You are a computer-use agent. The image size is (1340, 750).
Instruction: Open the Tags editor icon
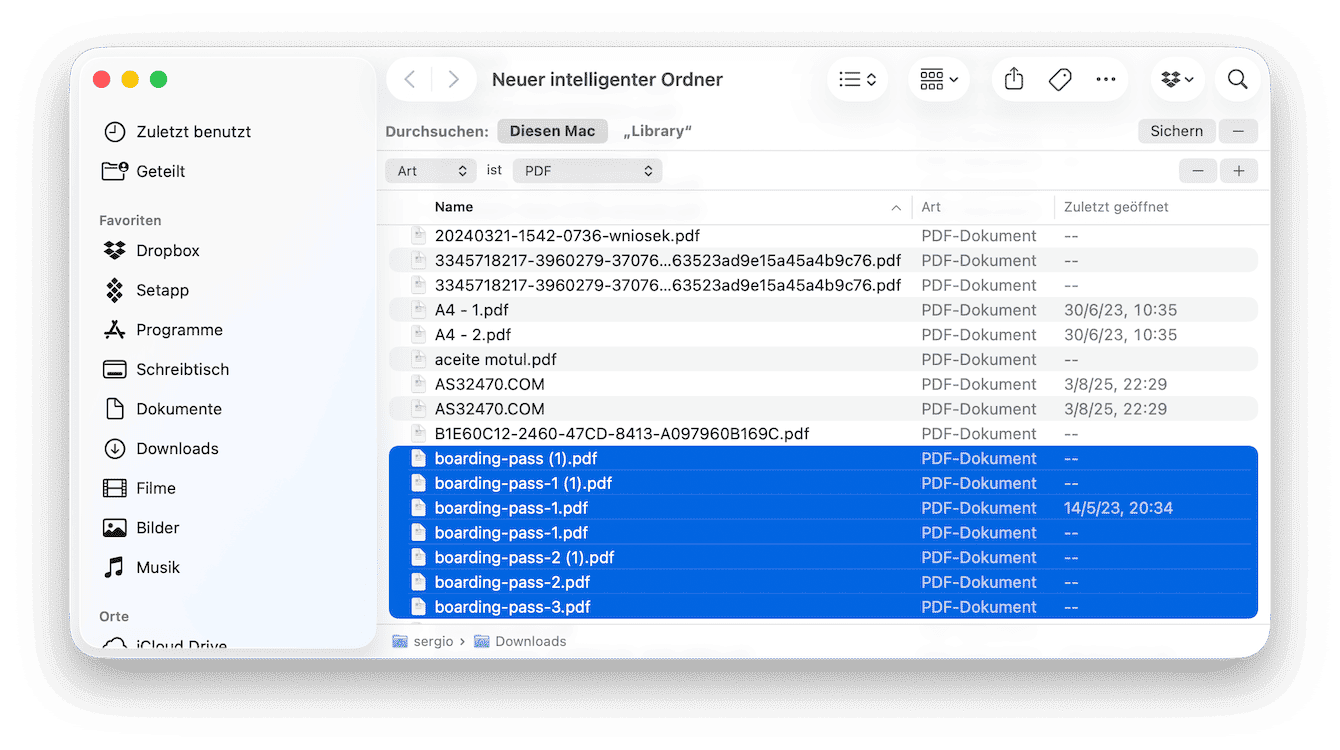1060,79
